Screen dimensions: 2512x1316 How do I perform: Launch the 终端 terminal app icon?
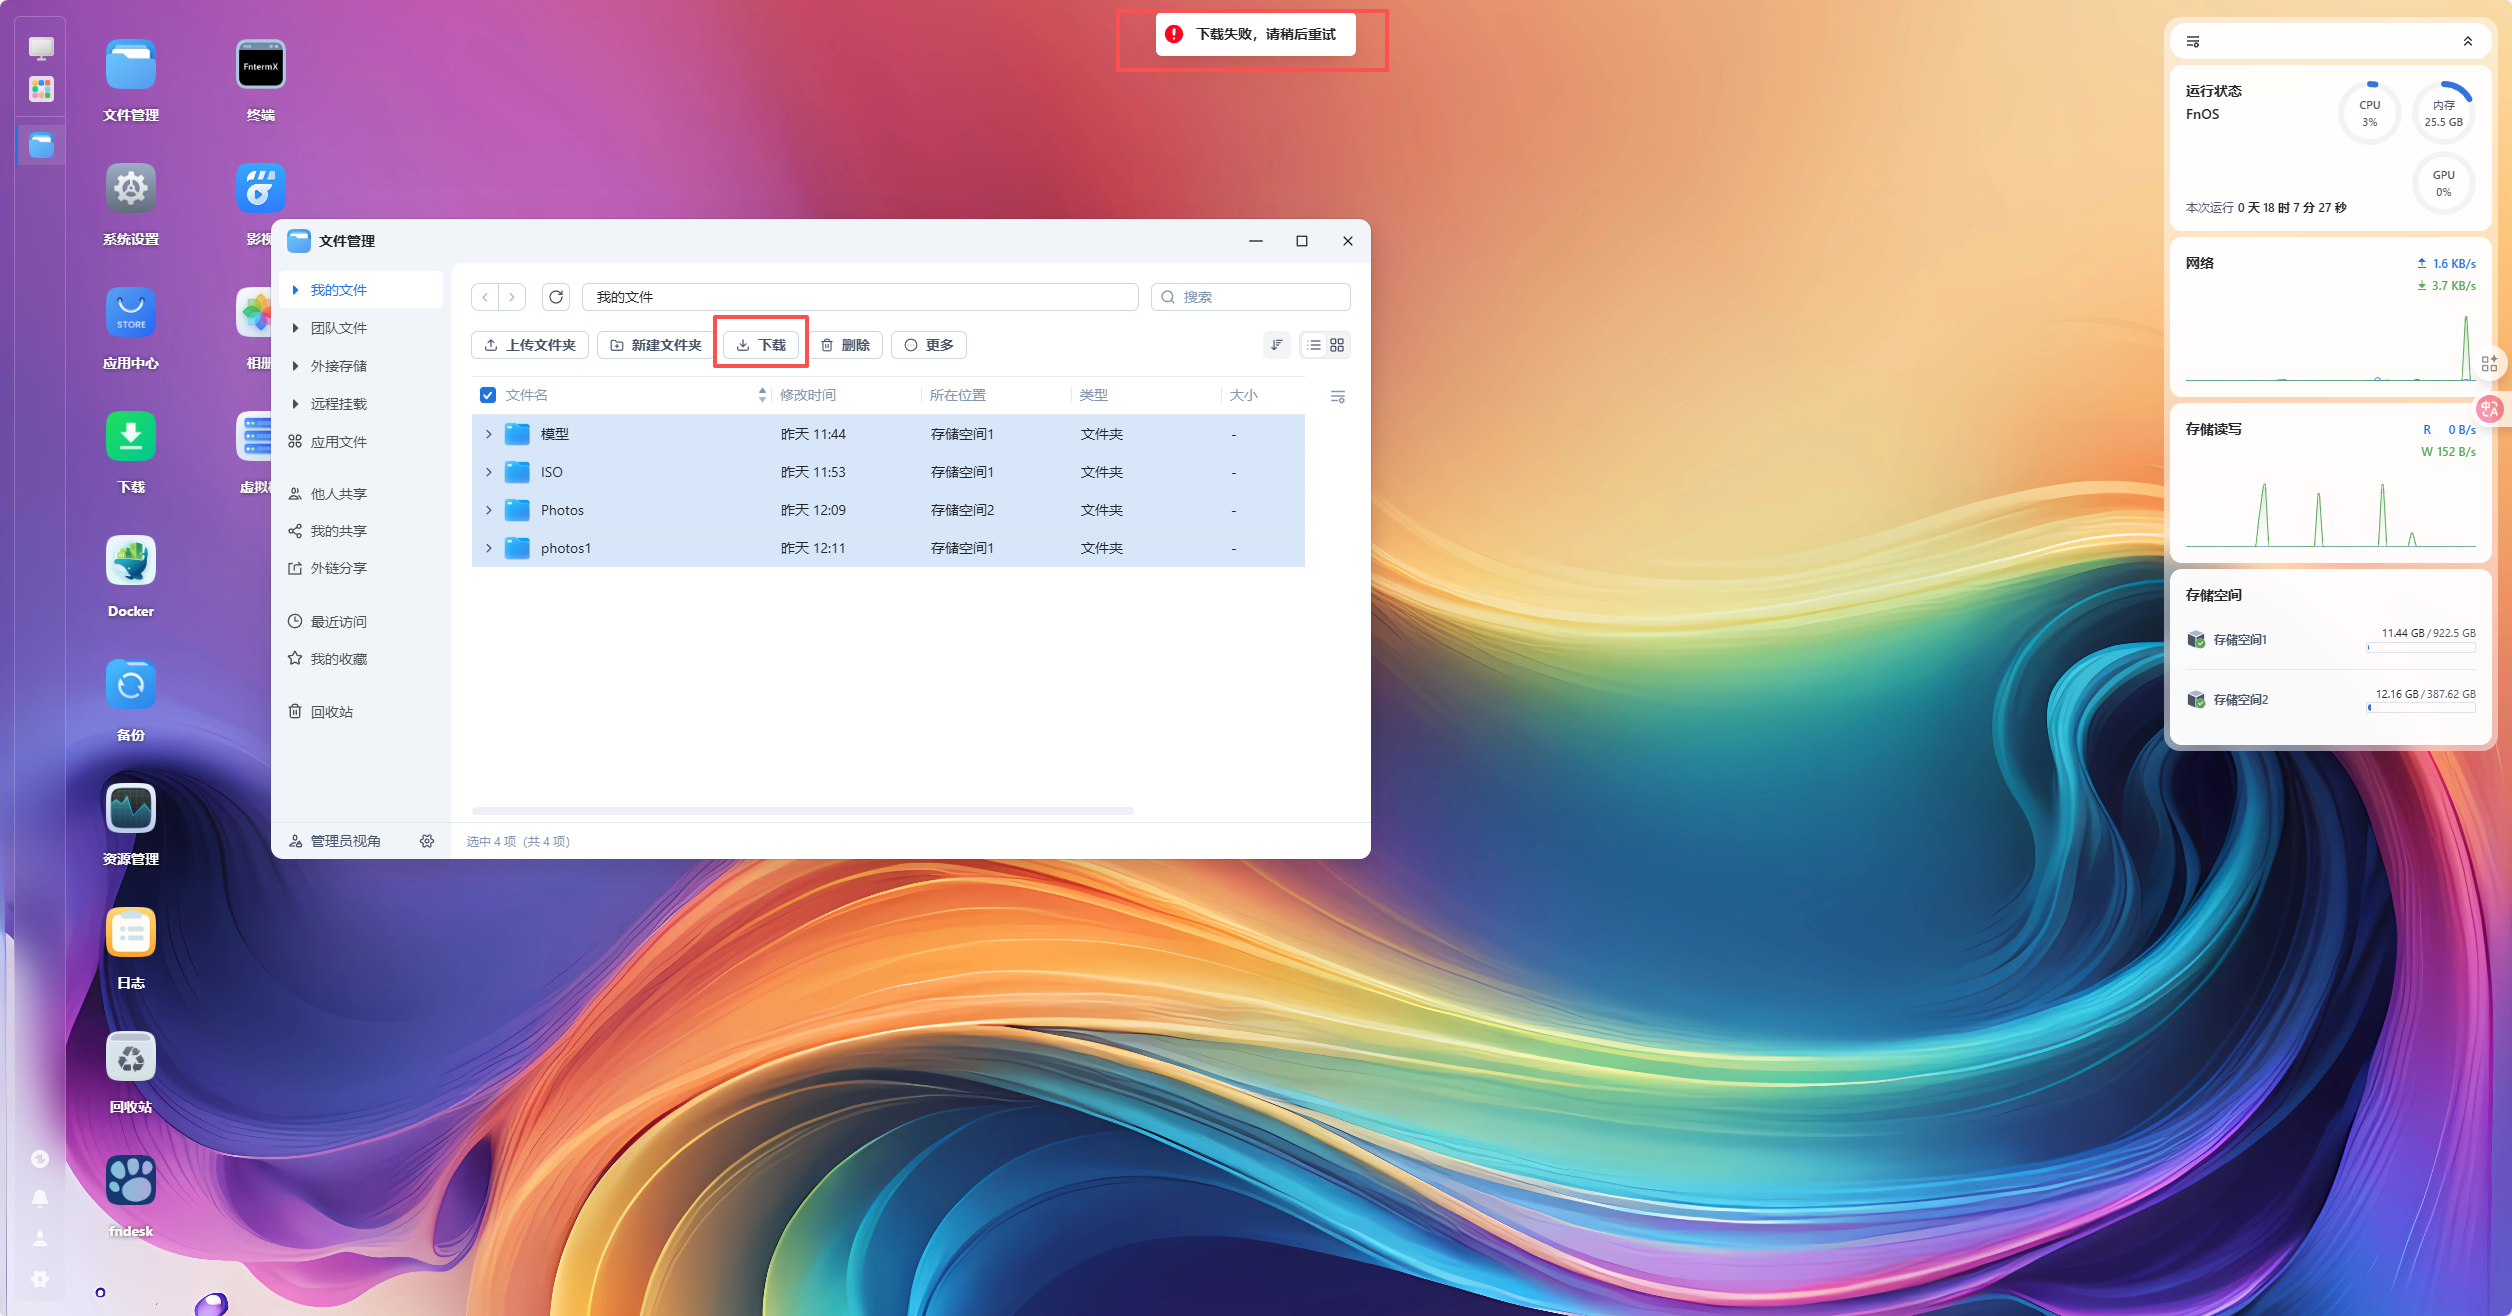(260, 66)
